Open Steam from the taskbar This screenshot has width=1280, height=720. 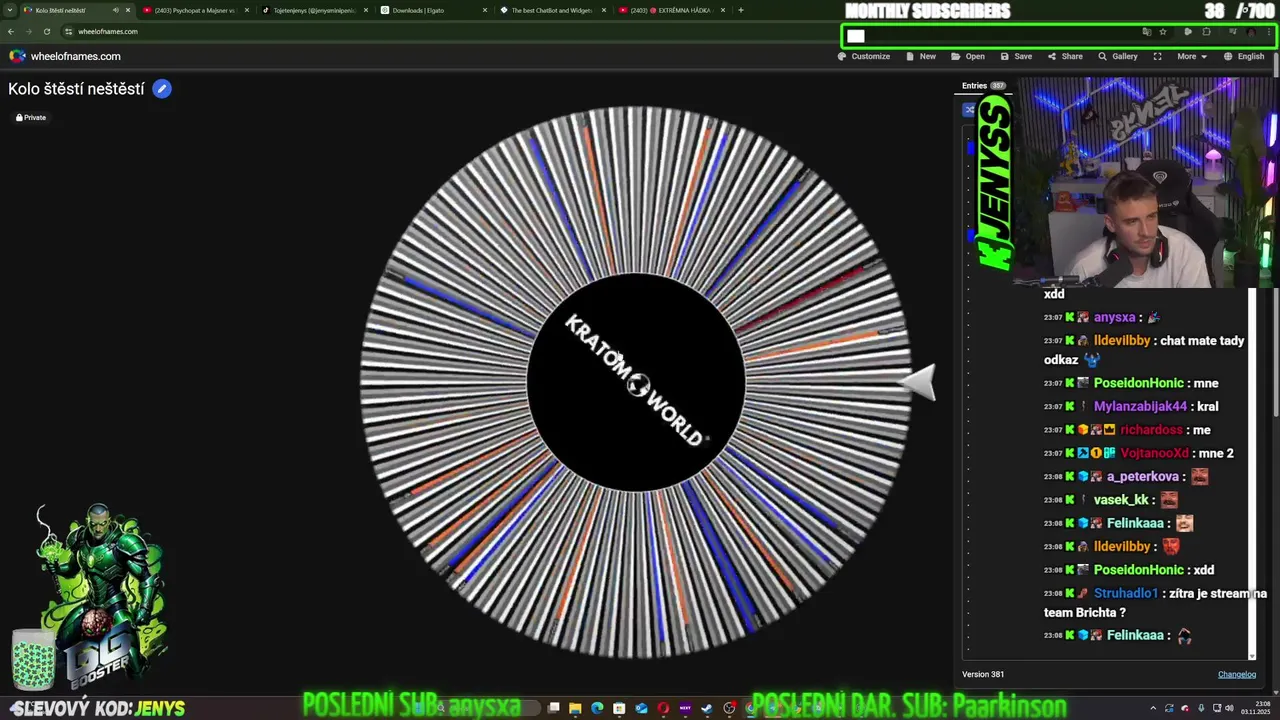tap(707, 708)
